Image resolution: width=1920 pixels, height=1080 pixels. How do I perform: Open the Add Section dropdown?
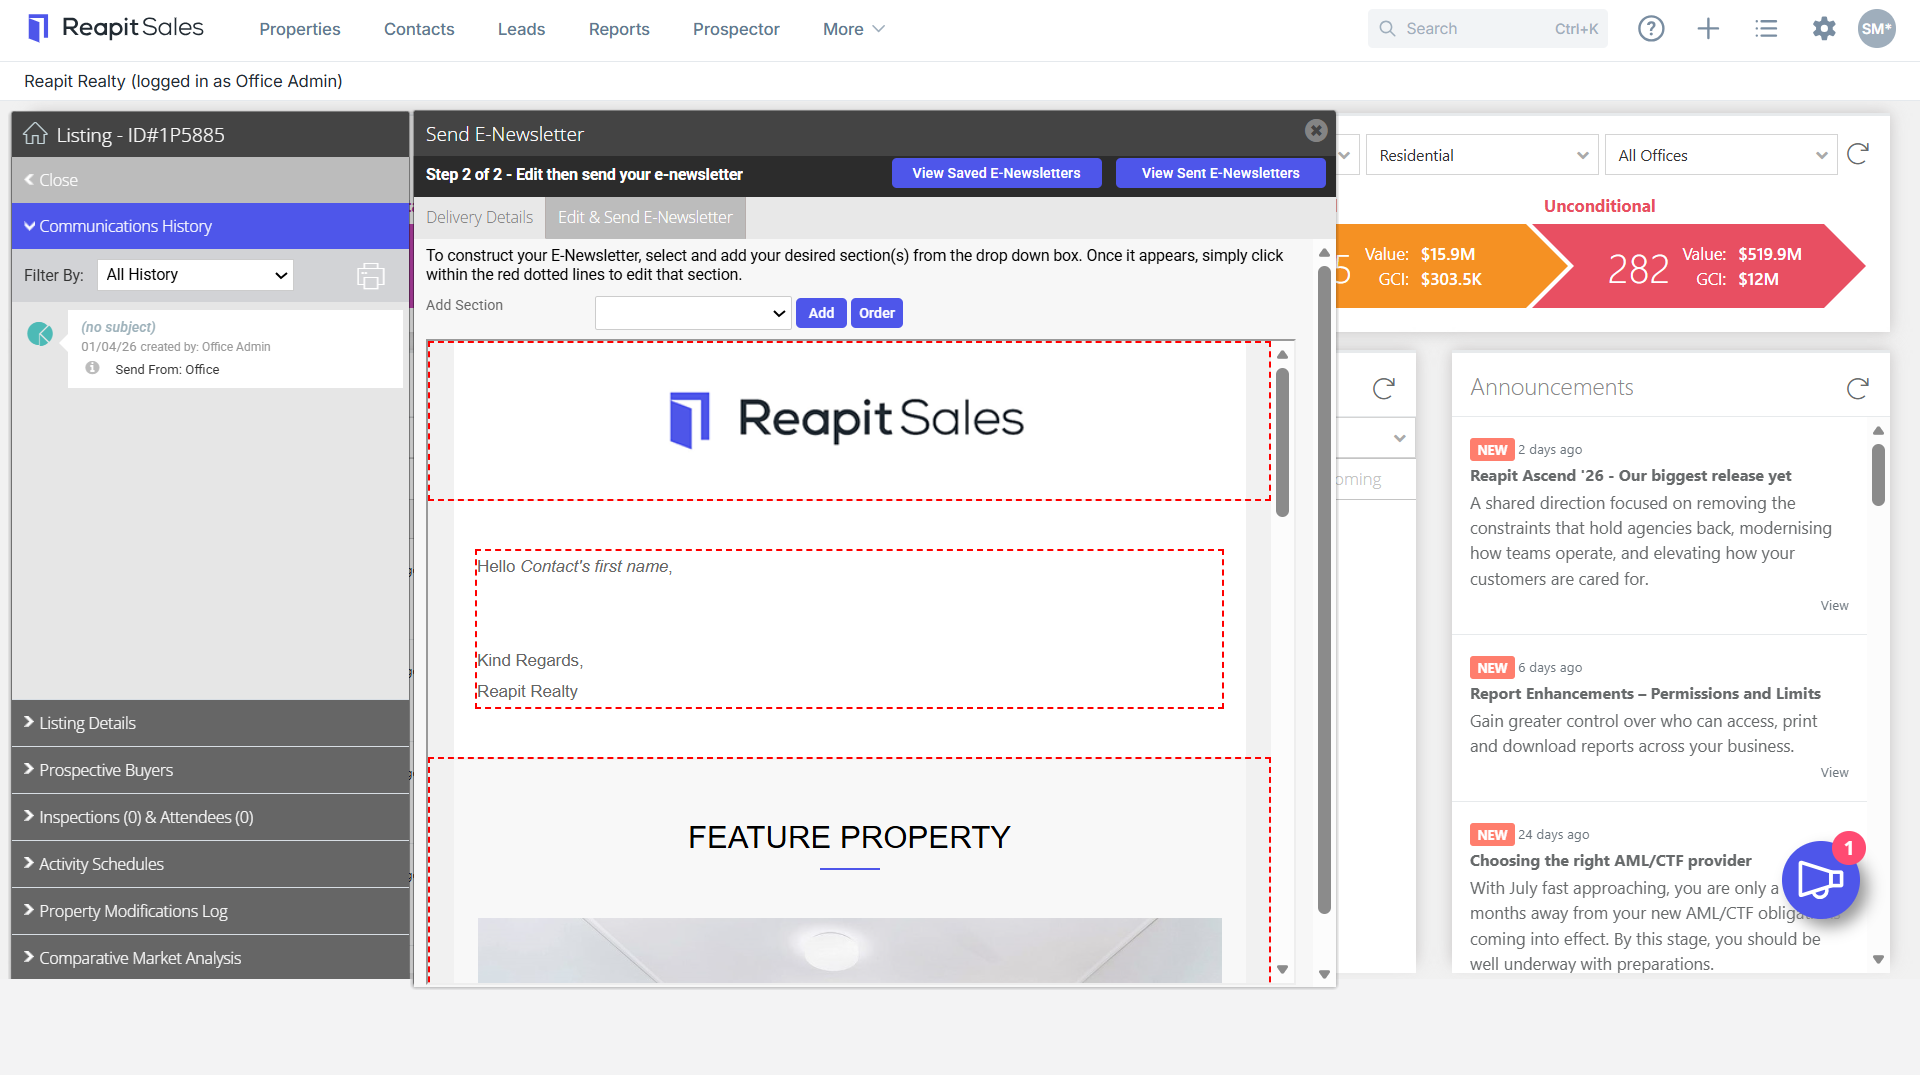[x=693, y=313]
